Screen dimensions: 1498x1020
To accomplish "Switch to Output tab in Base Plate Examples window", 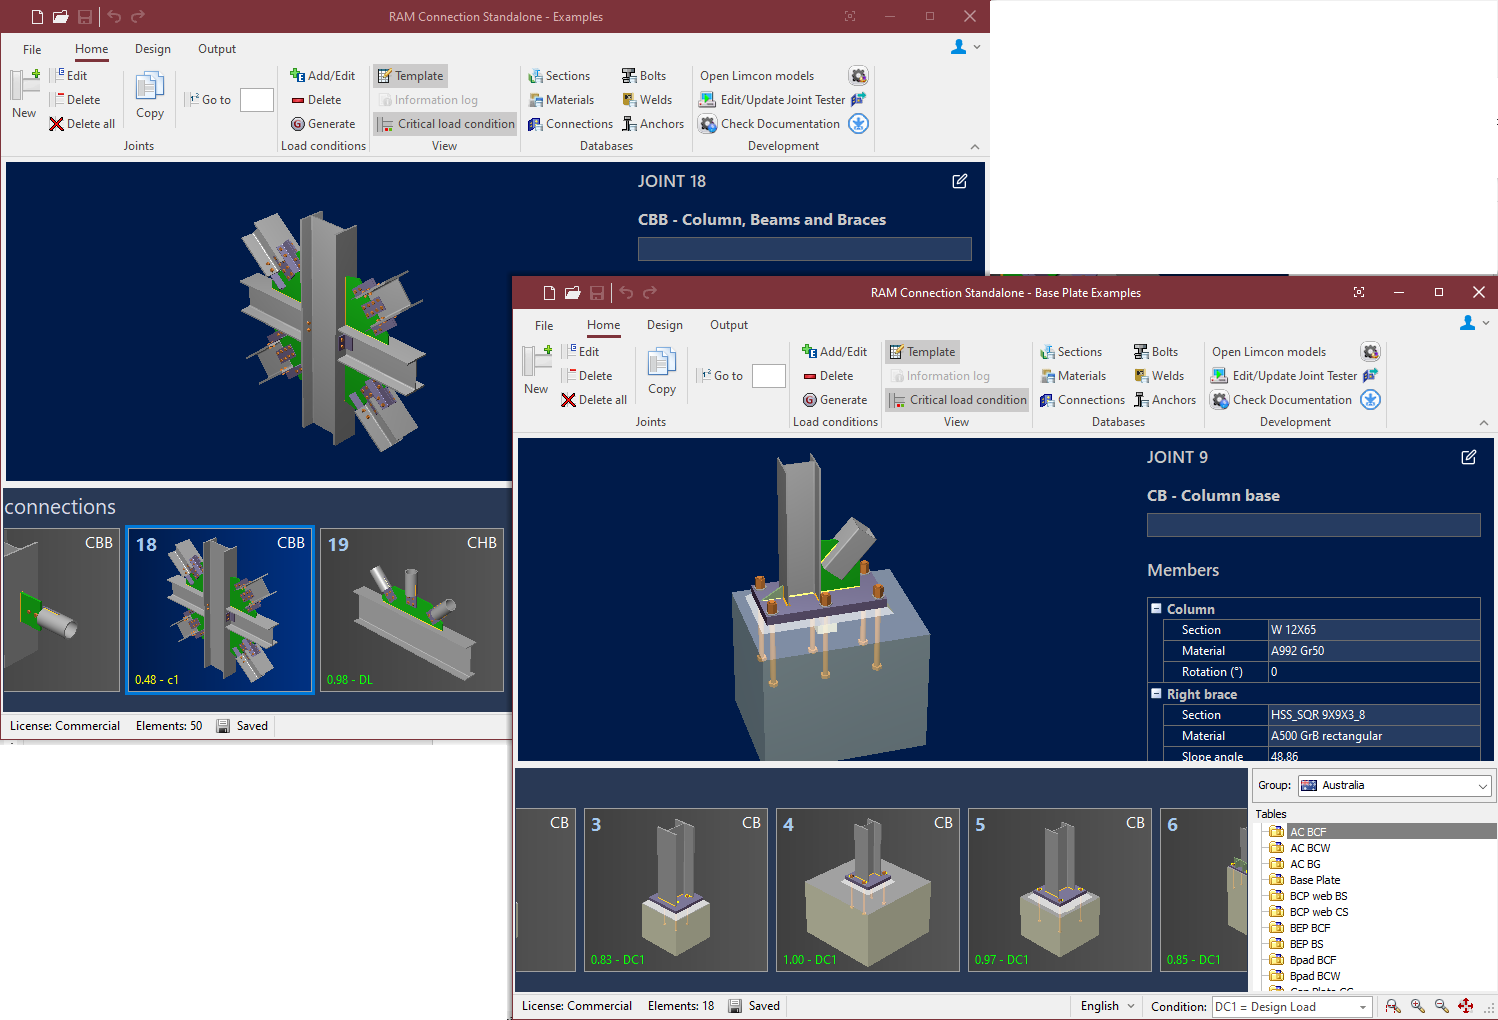I will click(729, 325).
